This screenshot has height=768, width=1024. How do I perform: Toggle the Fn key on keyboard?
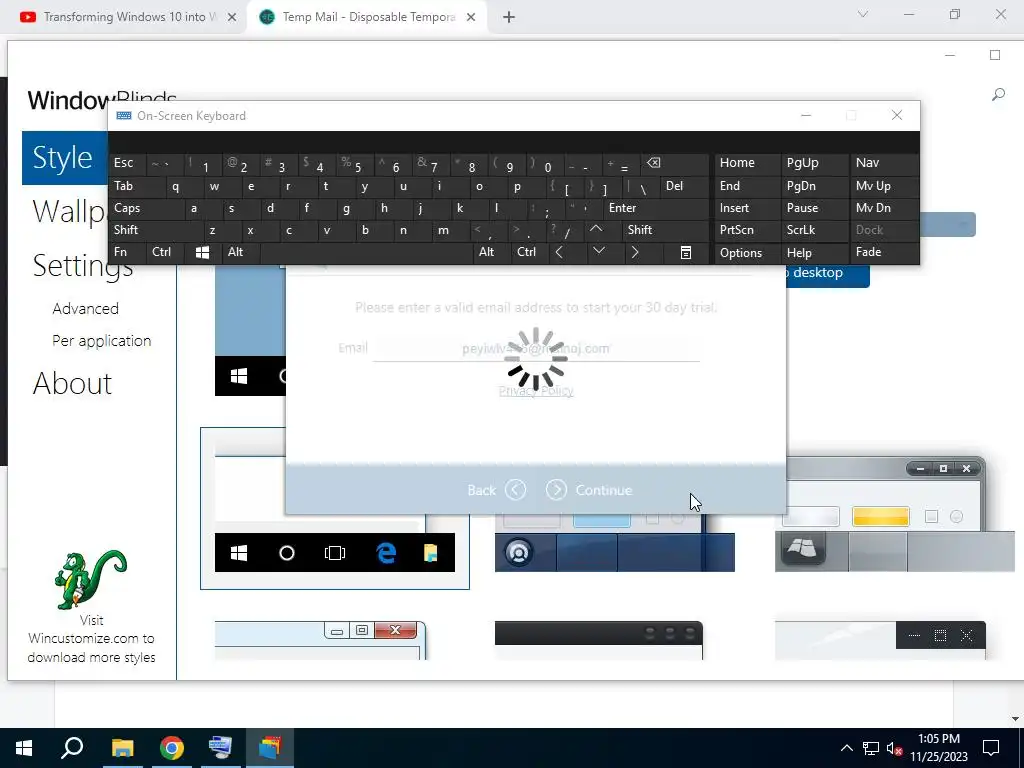[x=127, y=253]
